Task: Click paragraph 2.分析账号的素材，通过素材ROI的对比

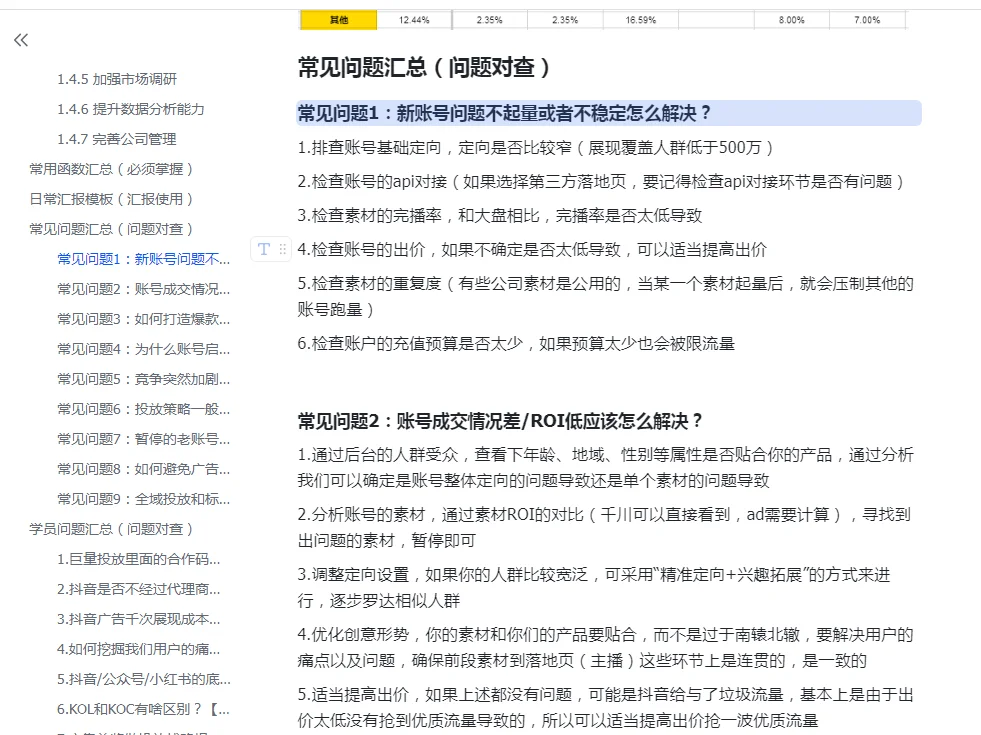Action: click(604, 527)
